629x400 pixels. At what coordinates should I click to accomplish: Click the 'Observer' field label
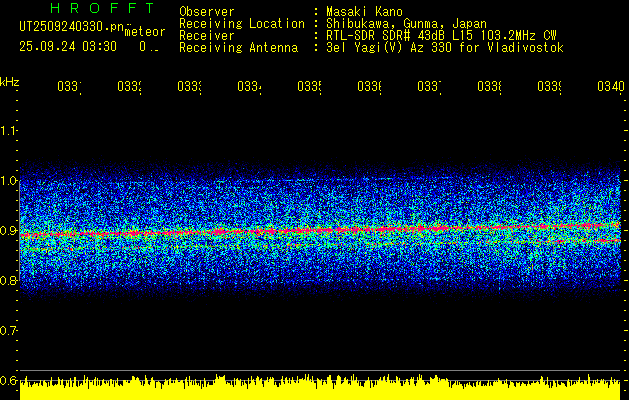point(207,12)
